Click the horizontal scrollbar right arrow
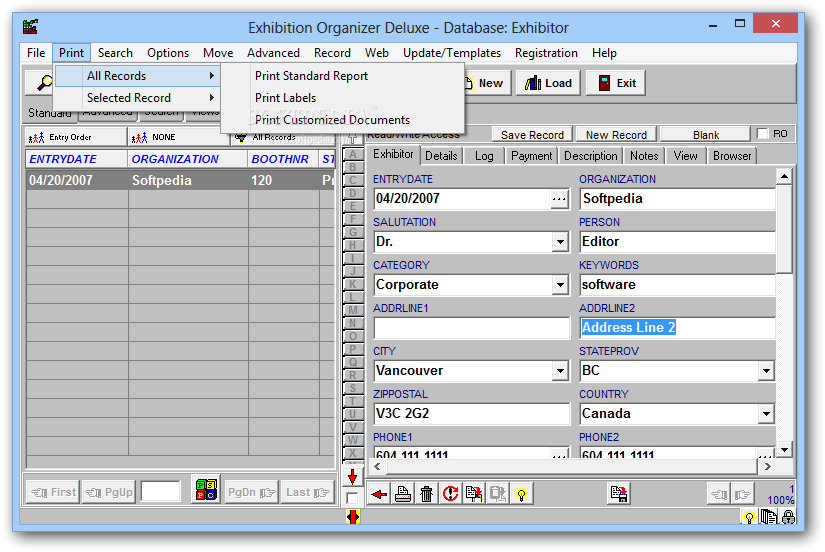The height and width of the screenshot is (552, 825). click(768, 466)
